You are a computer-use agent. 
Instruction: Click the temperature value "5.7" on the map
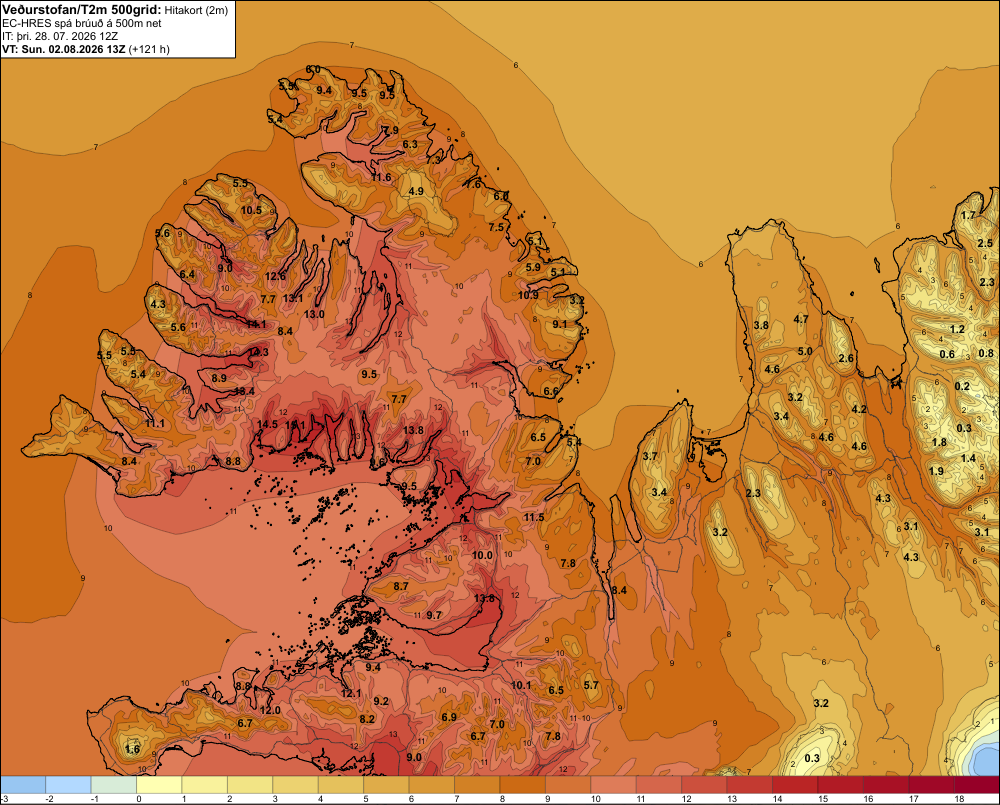591,685
